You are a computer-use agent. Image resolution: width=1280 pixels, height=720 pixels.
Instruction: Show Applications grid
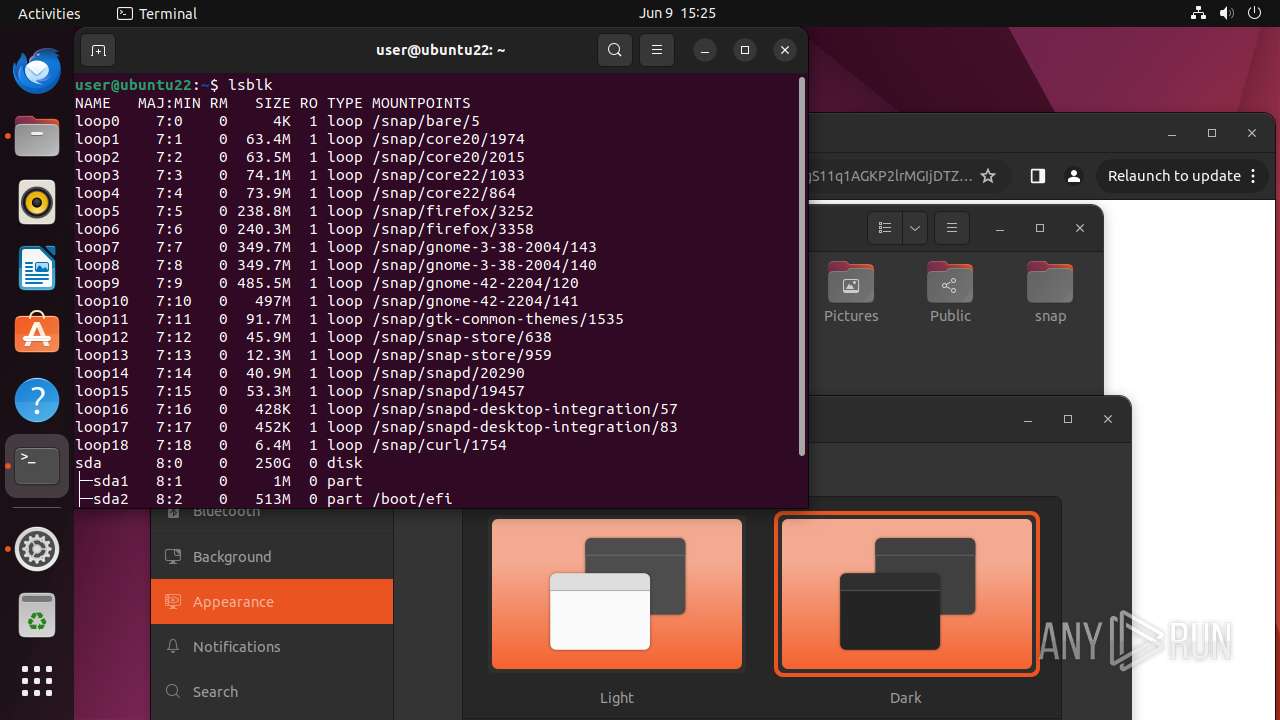pyautogui.click(x=37, y=681)
